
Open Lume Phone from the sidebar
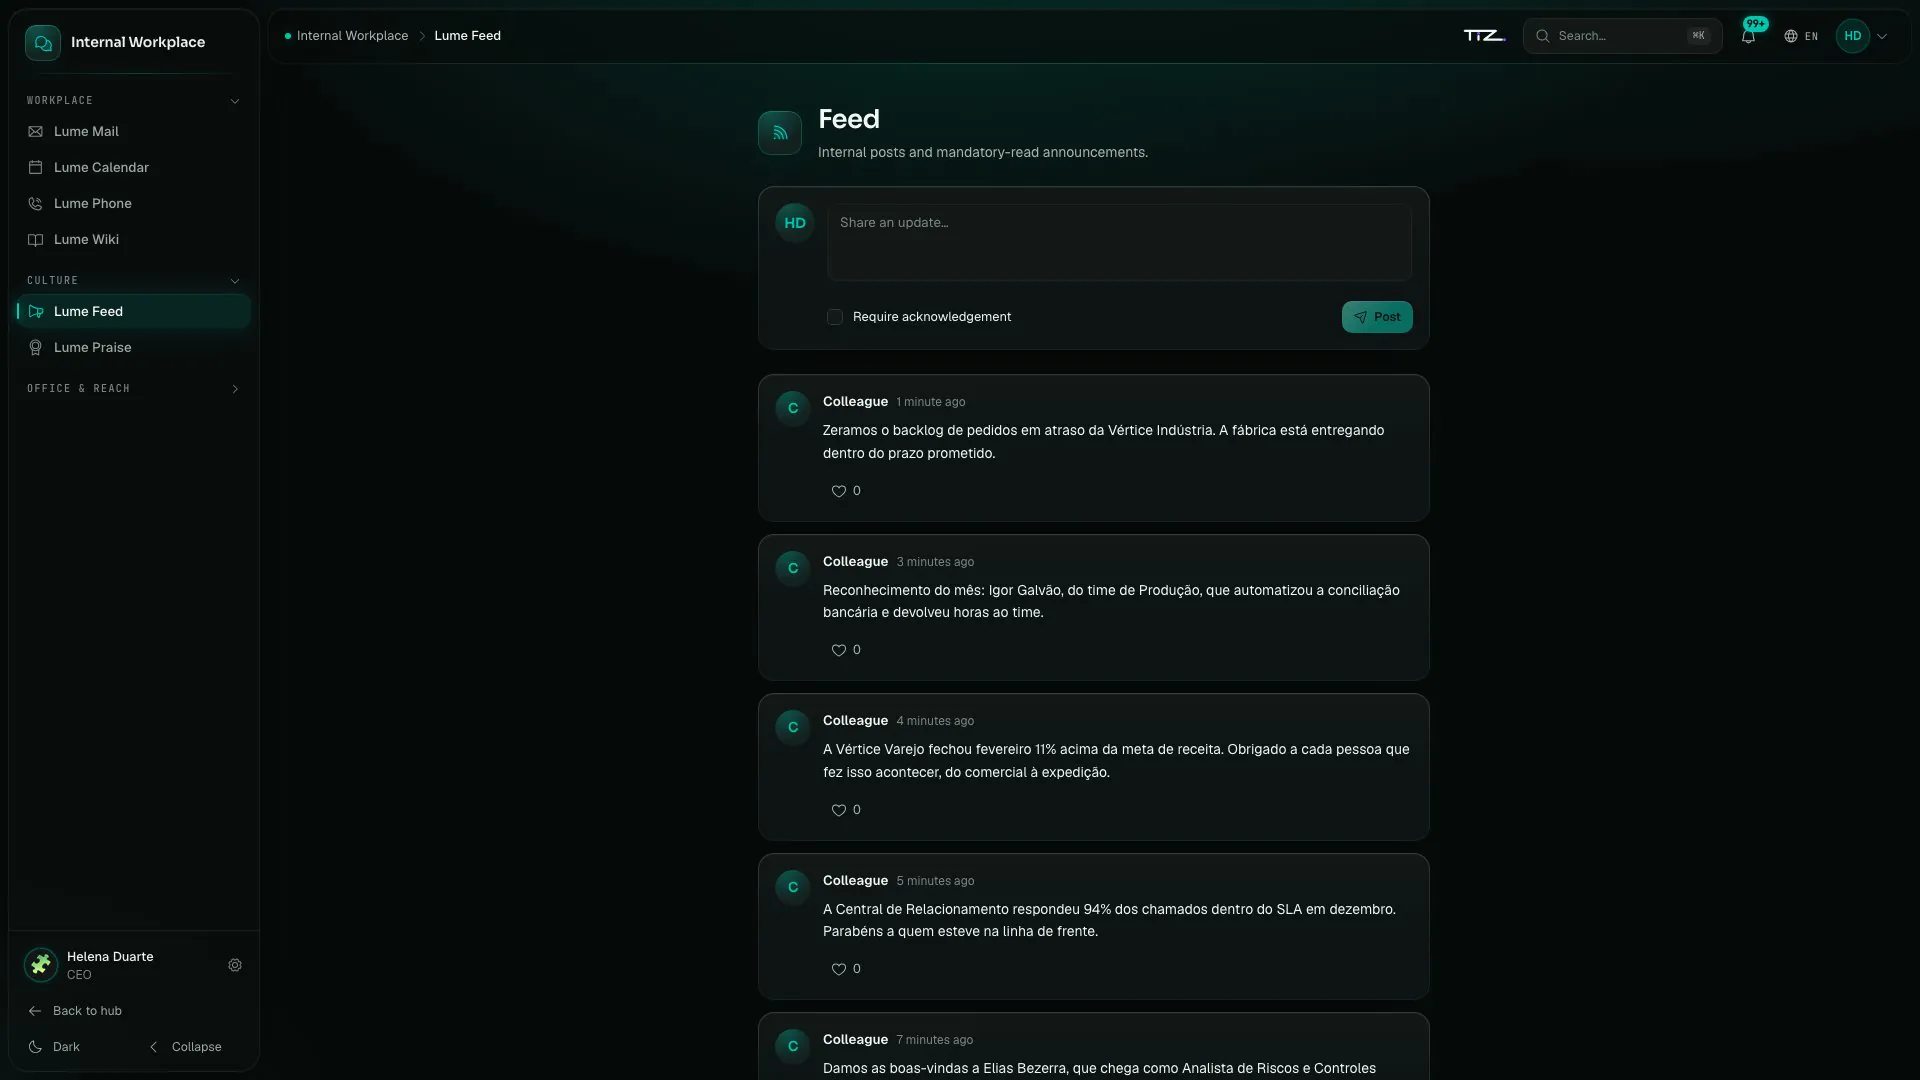tap(133, 203)
